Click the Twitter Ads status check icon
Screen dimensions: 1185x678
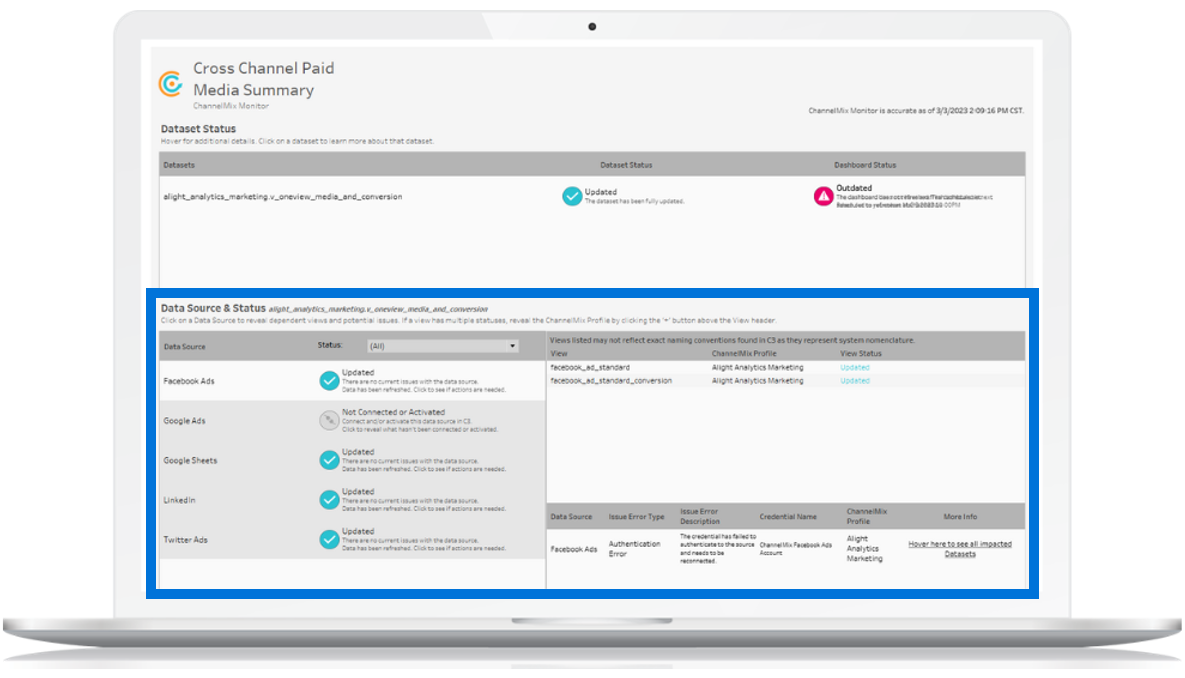pos(329,540)
